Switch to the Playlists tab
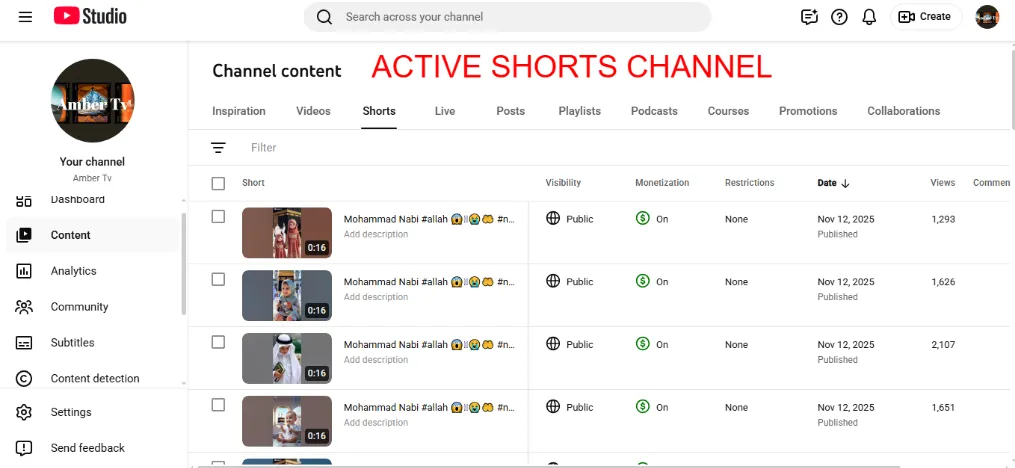Image resolution: width=1015 pixels, height=468 pixels. click(x=579, y=111)
